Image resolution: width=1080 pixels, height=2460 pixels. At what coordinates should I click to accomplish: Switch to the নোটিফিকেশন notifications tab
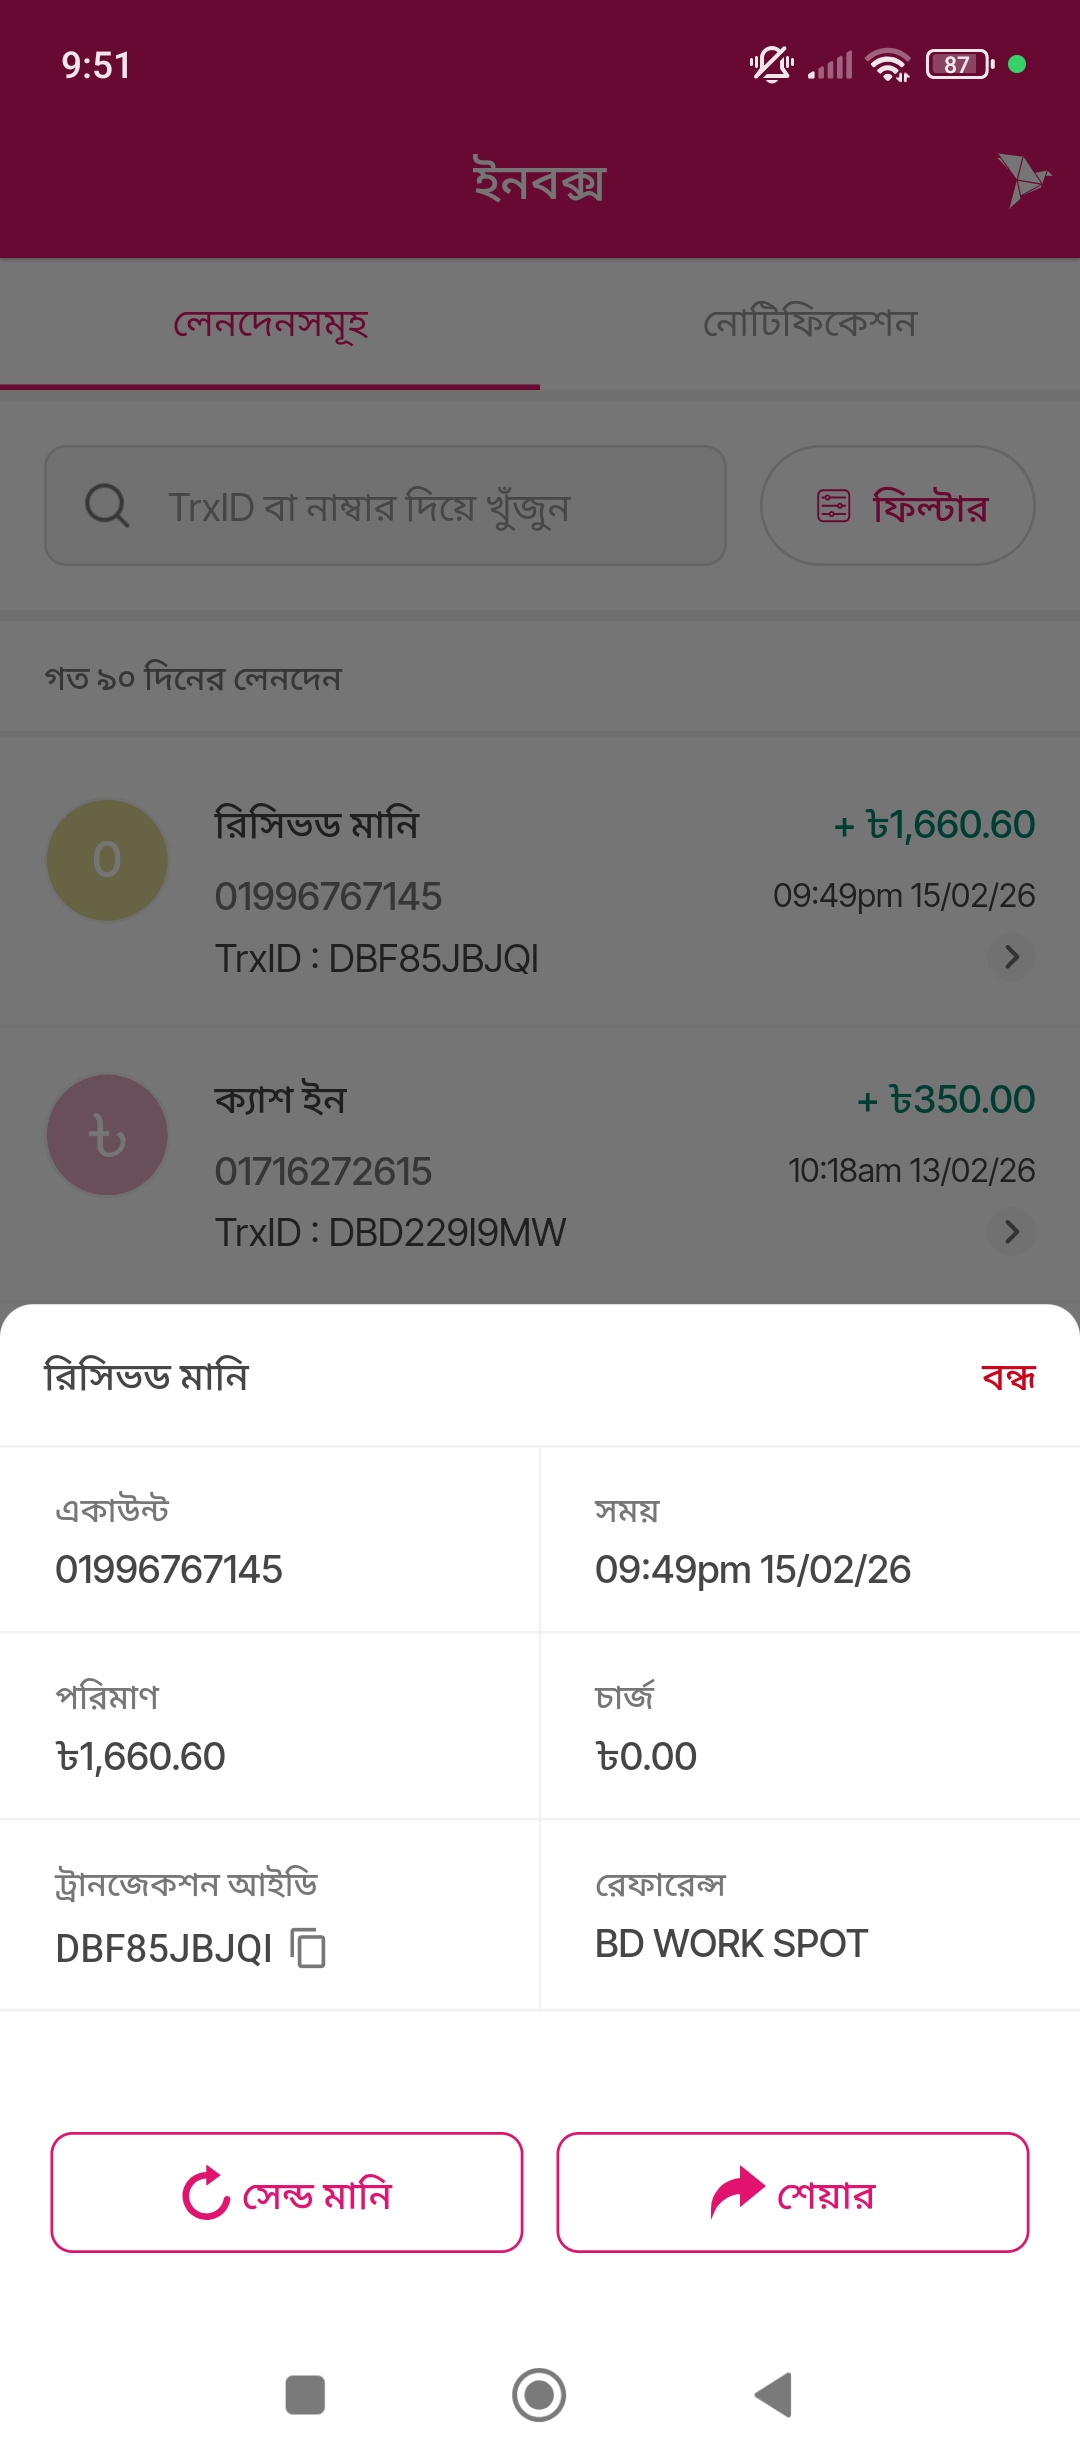tap(810, 324)
